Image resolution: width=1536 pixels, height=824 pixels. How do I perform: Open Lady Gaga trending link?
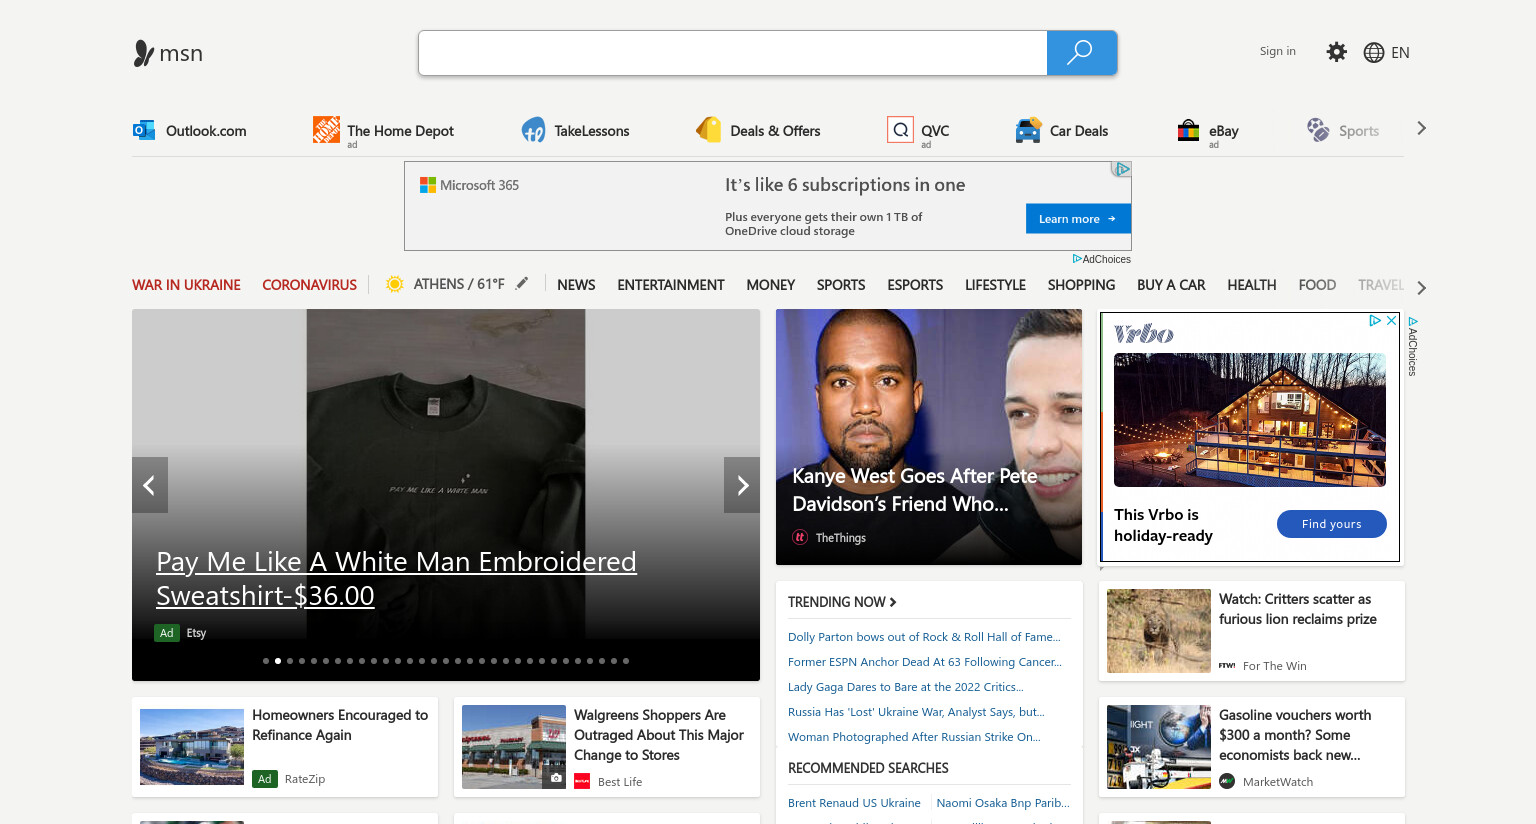pos(906,687)
